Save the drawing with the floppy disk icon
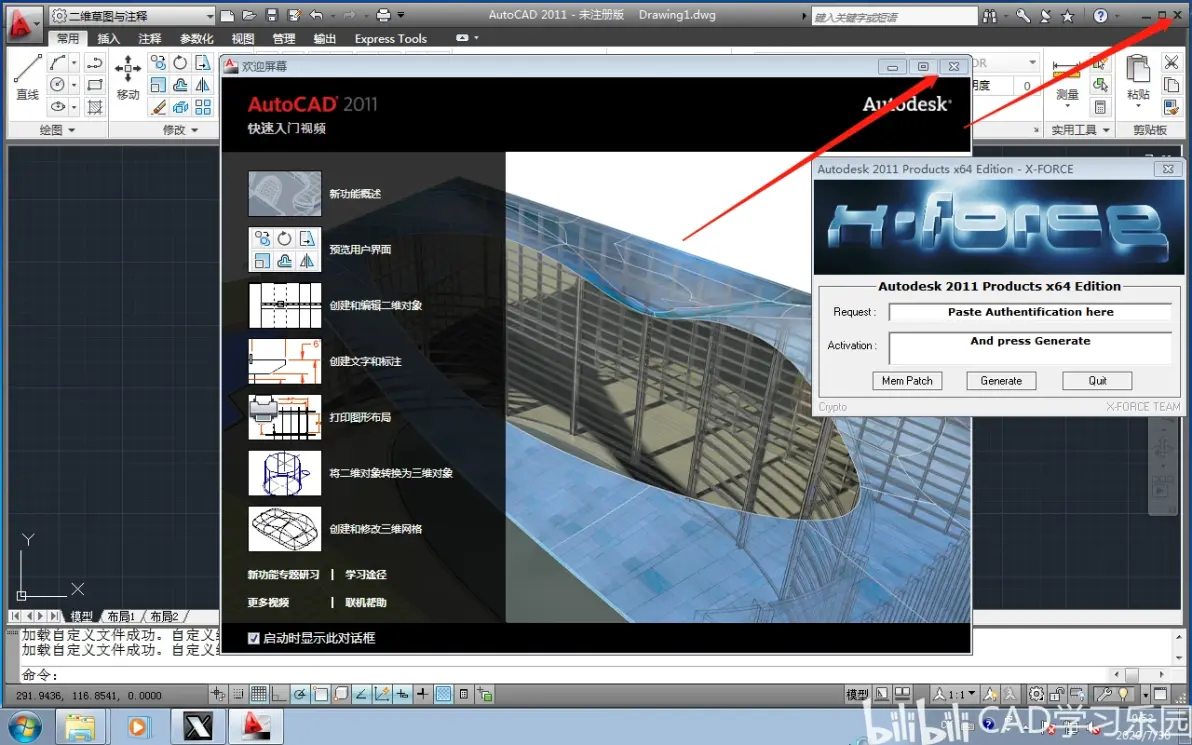 pos(271,15)
